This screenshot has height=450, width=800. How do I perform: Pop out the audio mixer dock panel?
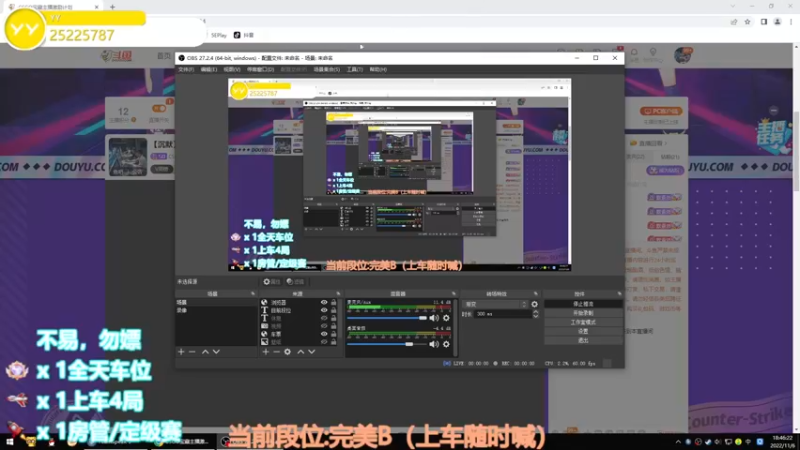pos(454,294)
